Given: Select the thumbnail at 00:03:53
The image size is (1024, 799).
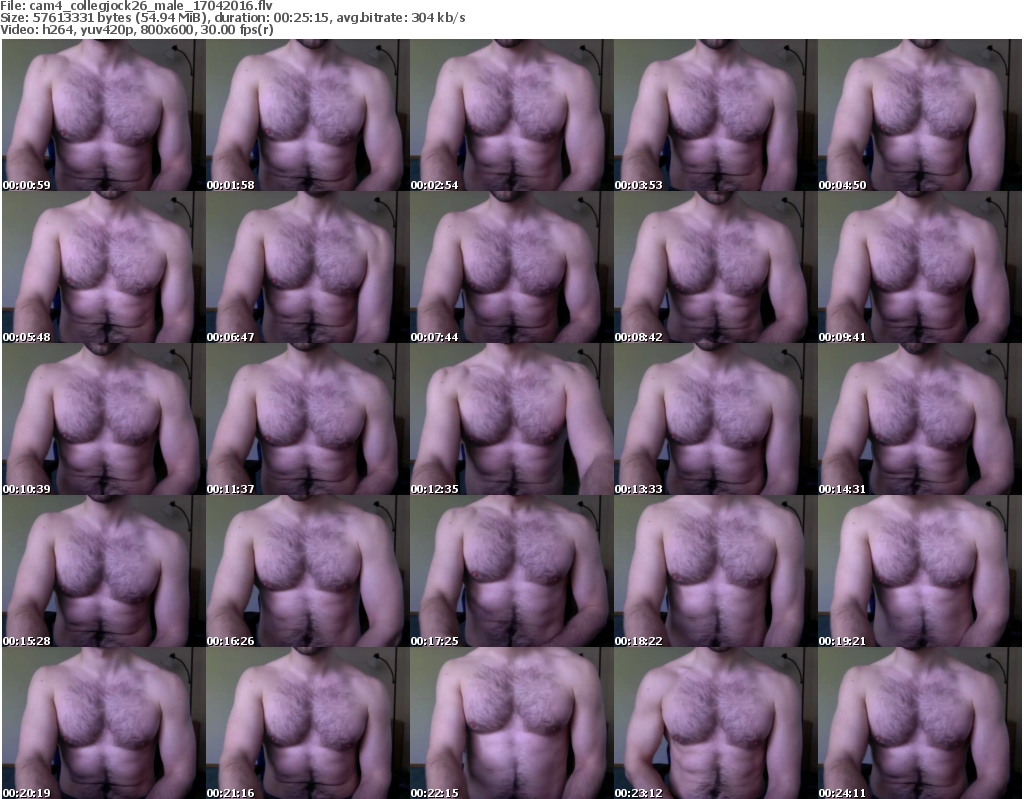Looking at the screenshot, I should (716, 115).
